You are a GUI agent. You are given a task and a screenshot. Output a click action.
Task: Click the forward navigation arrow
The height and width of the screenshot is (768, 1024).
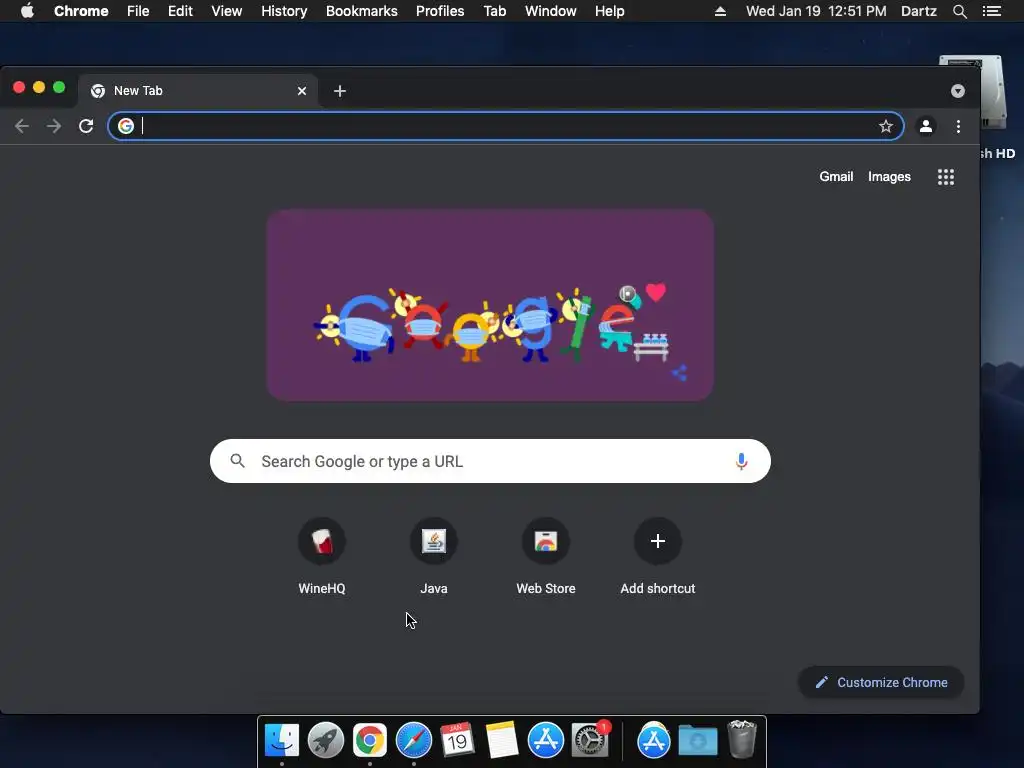54,126
